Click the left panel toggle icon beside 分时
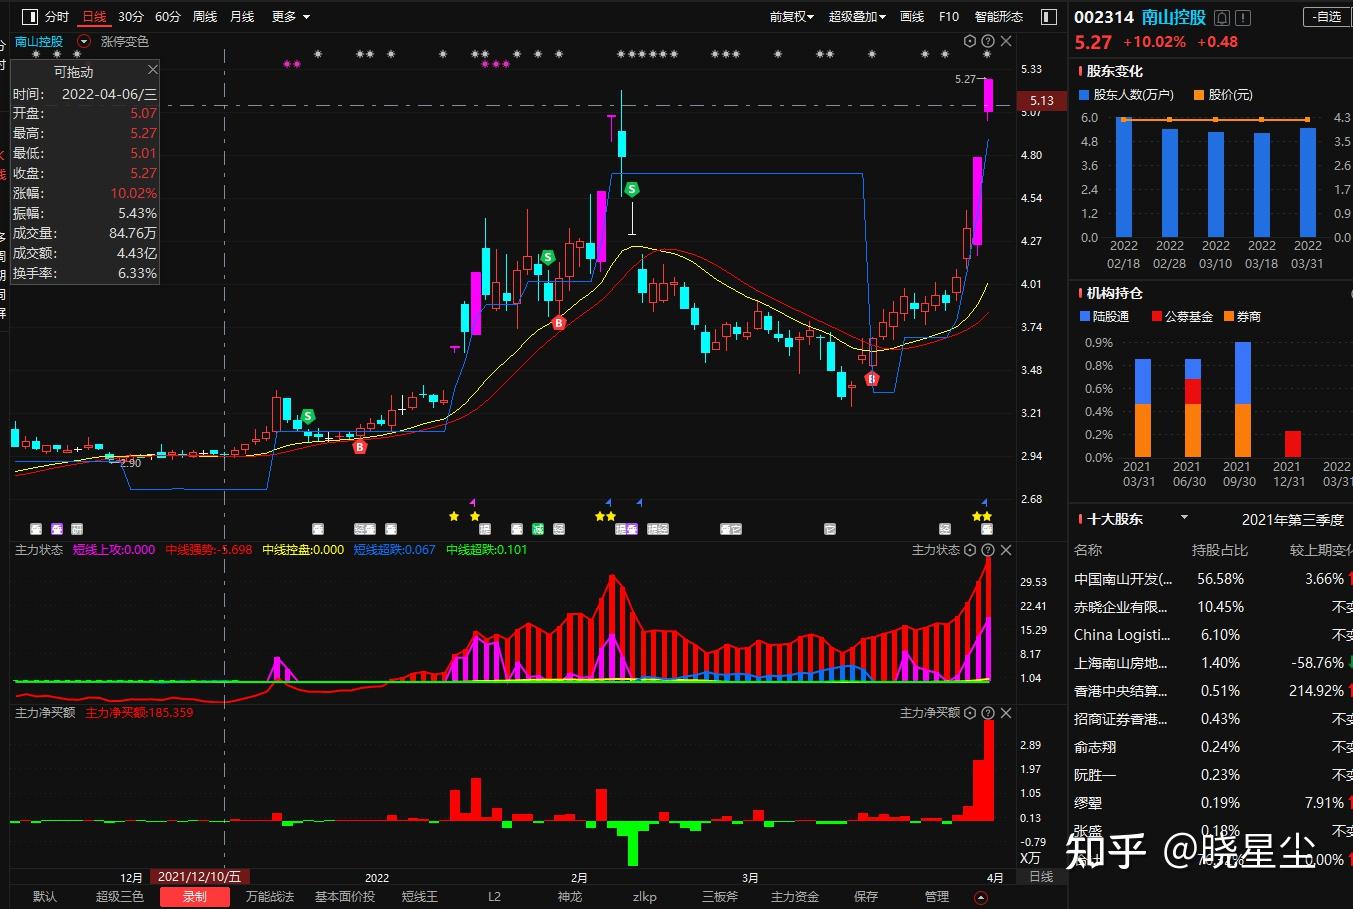 pos(29,17)
